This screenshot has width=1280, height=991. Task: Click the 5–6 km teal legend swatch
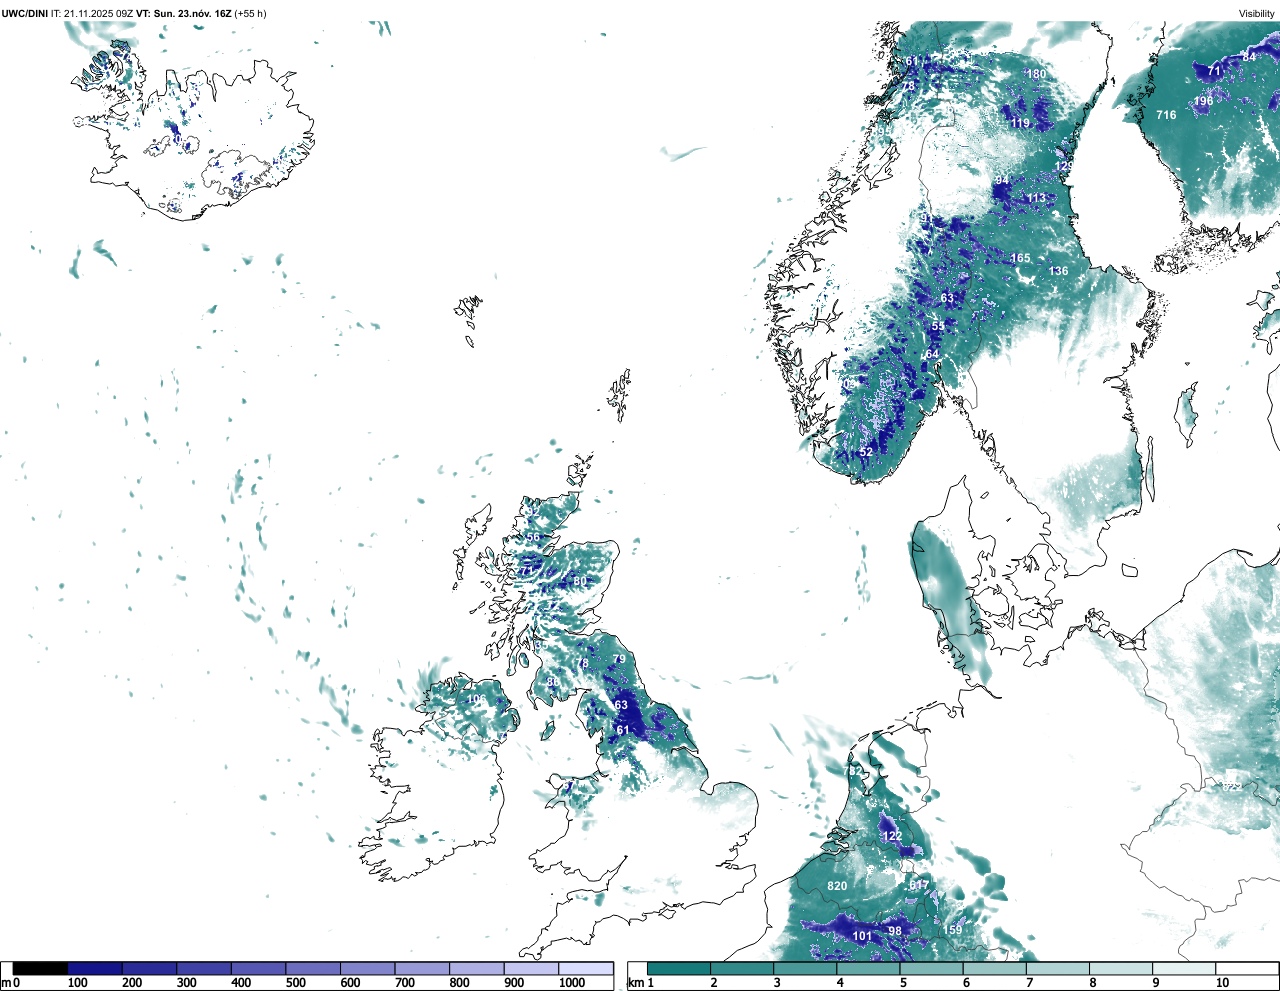point(931,968)
